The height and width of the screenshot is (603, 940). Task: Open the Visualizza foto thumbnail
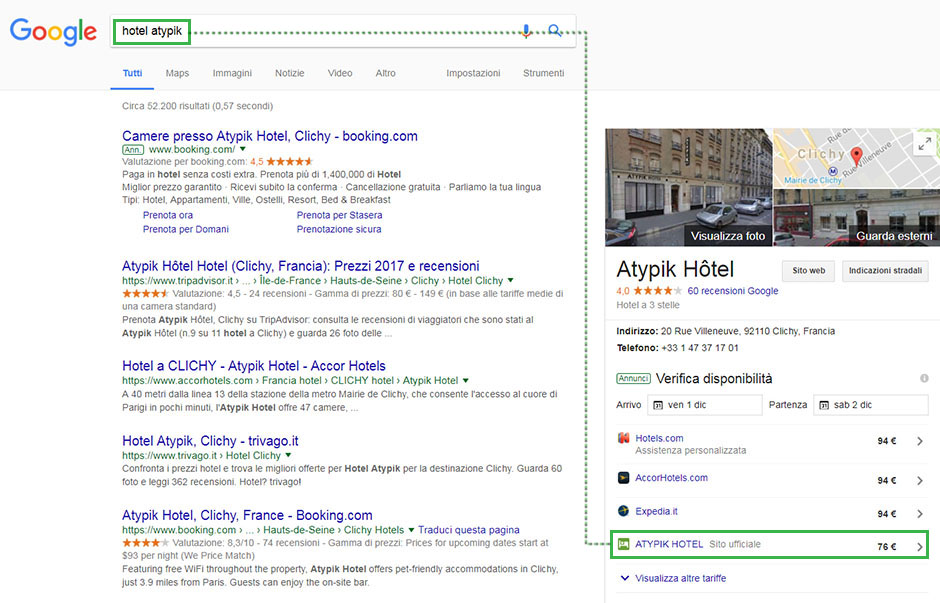689,187
